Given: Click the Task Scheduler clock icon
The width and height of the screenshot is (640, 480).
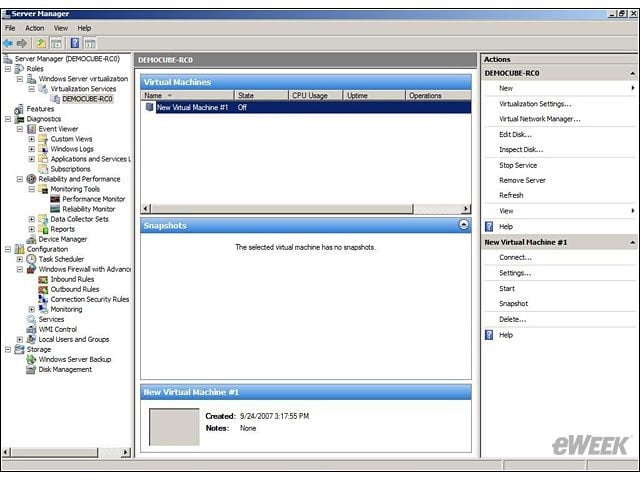Looking at the screenshot, I should point(31,259).
